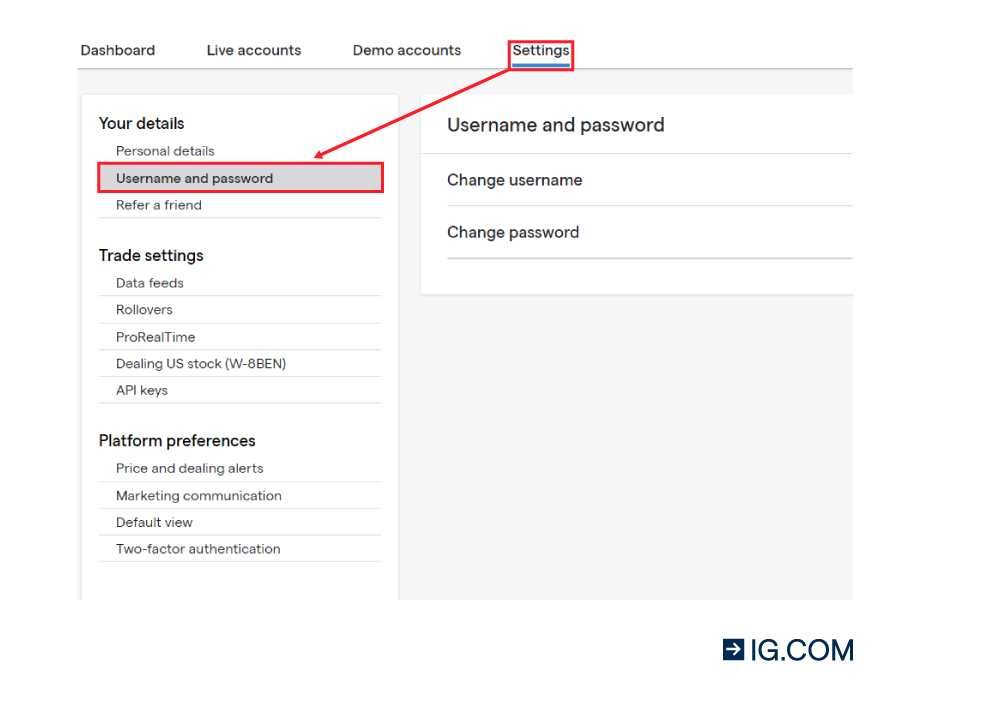Click the Refer a friend link
Image resolution: width=1000 pixels, height=701 pixels.
pos(158,205)
